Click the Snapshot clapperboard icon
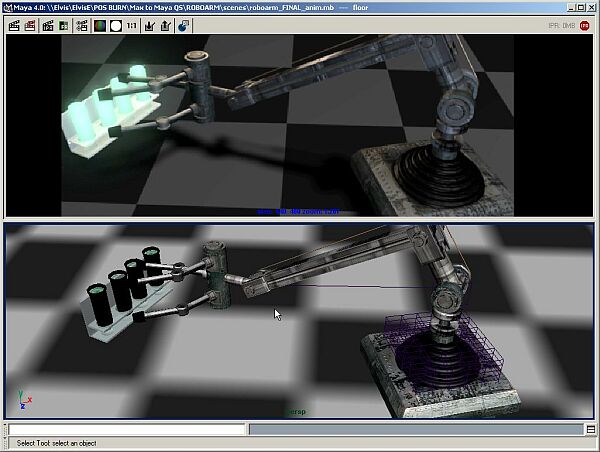 48,26
